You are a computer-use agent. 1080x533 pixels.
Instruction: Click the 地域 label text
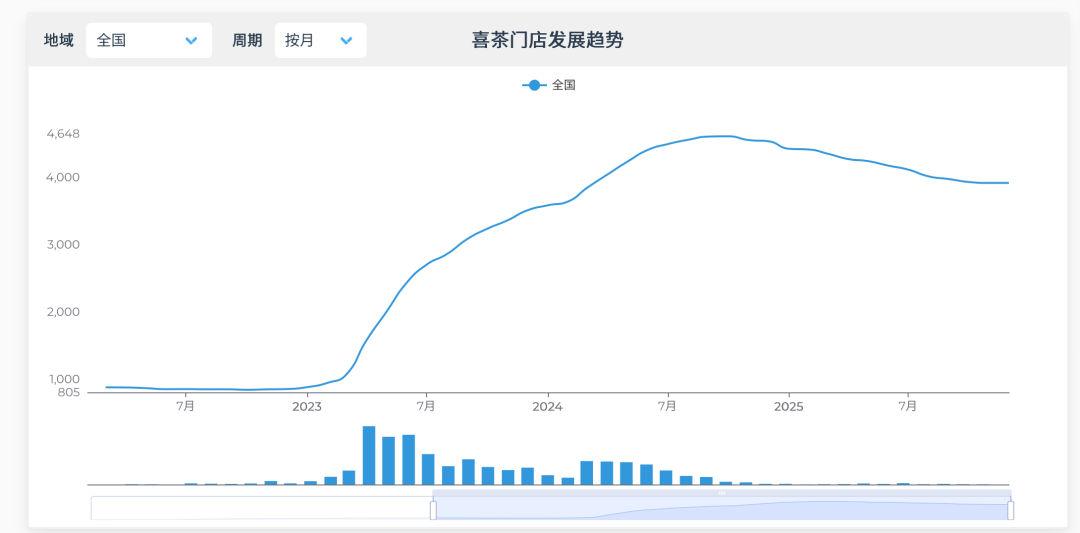pyautogui.click(x=59, y=40)
